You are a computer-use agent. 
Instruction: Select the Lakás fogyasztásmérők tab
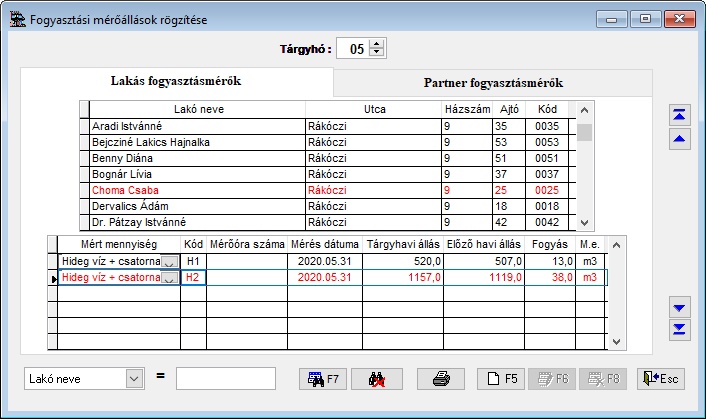176,81
